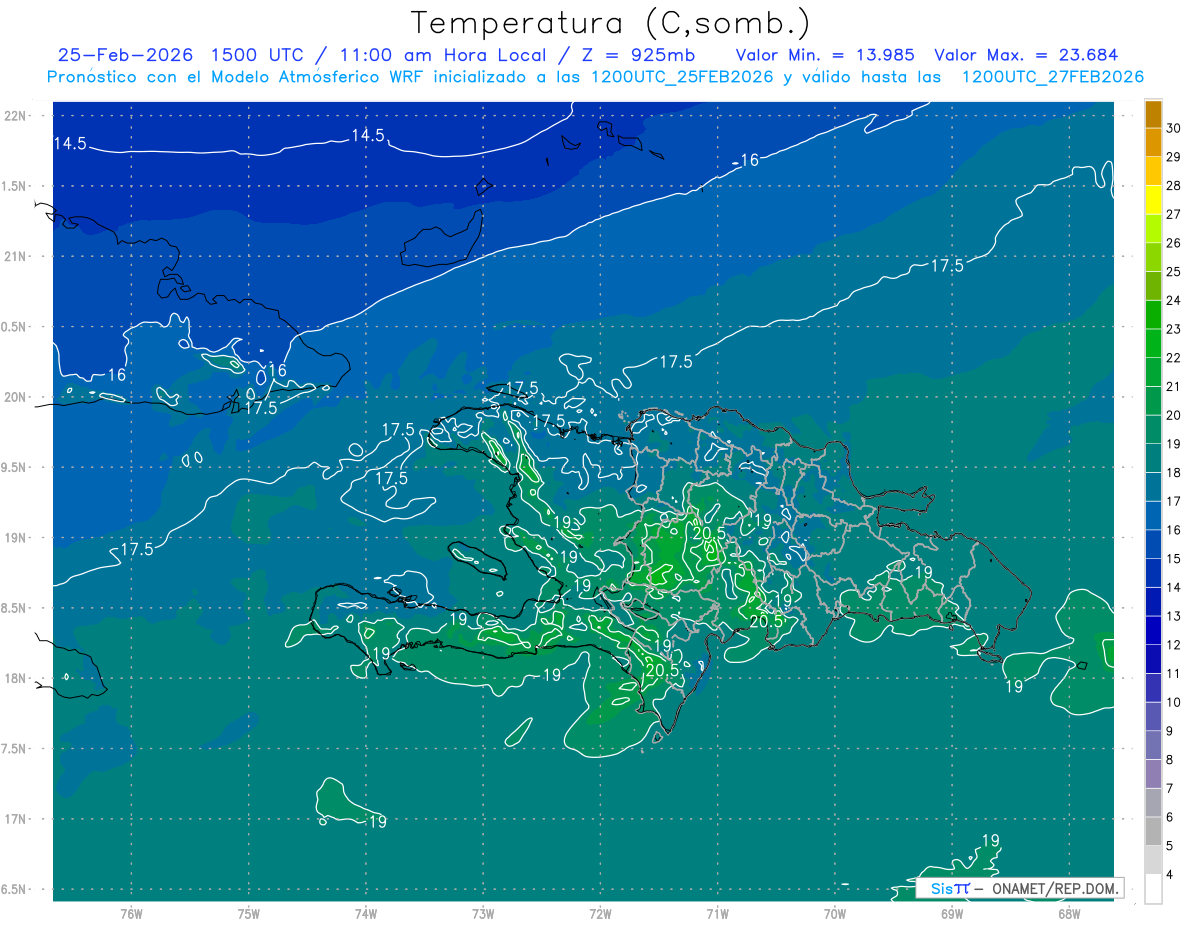
Task: Select the '69W' longitude label
Action: pyautogui.click(x=952, y=913)
